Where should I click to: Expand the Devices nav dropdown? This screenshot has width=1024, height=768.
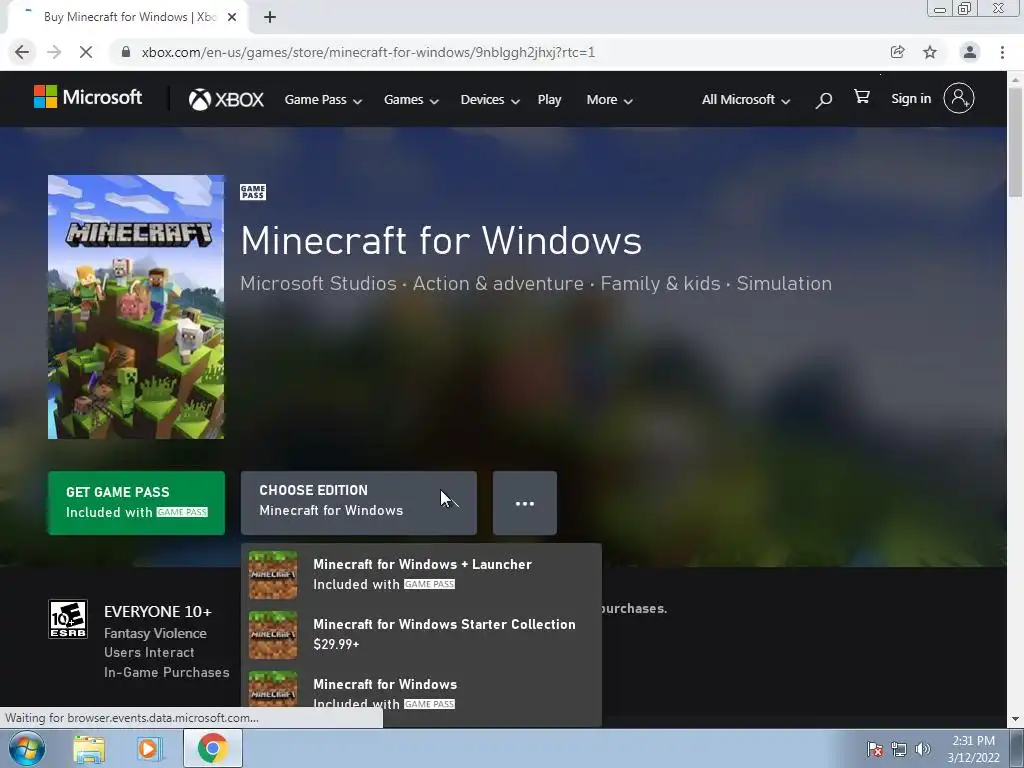pos(490,100)
